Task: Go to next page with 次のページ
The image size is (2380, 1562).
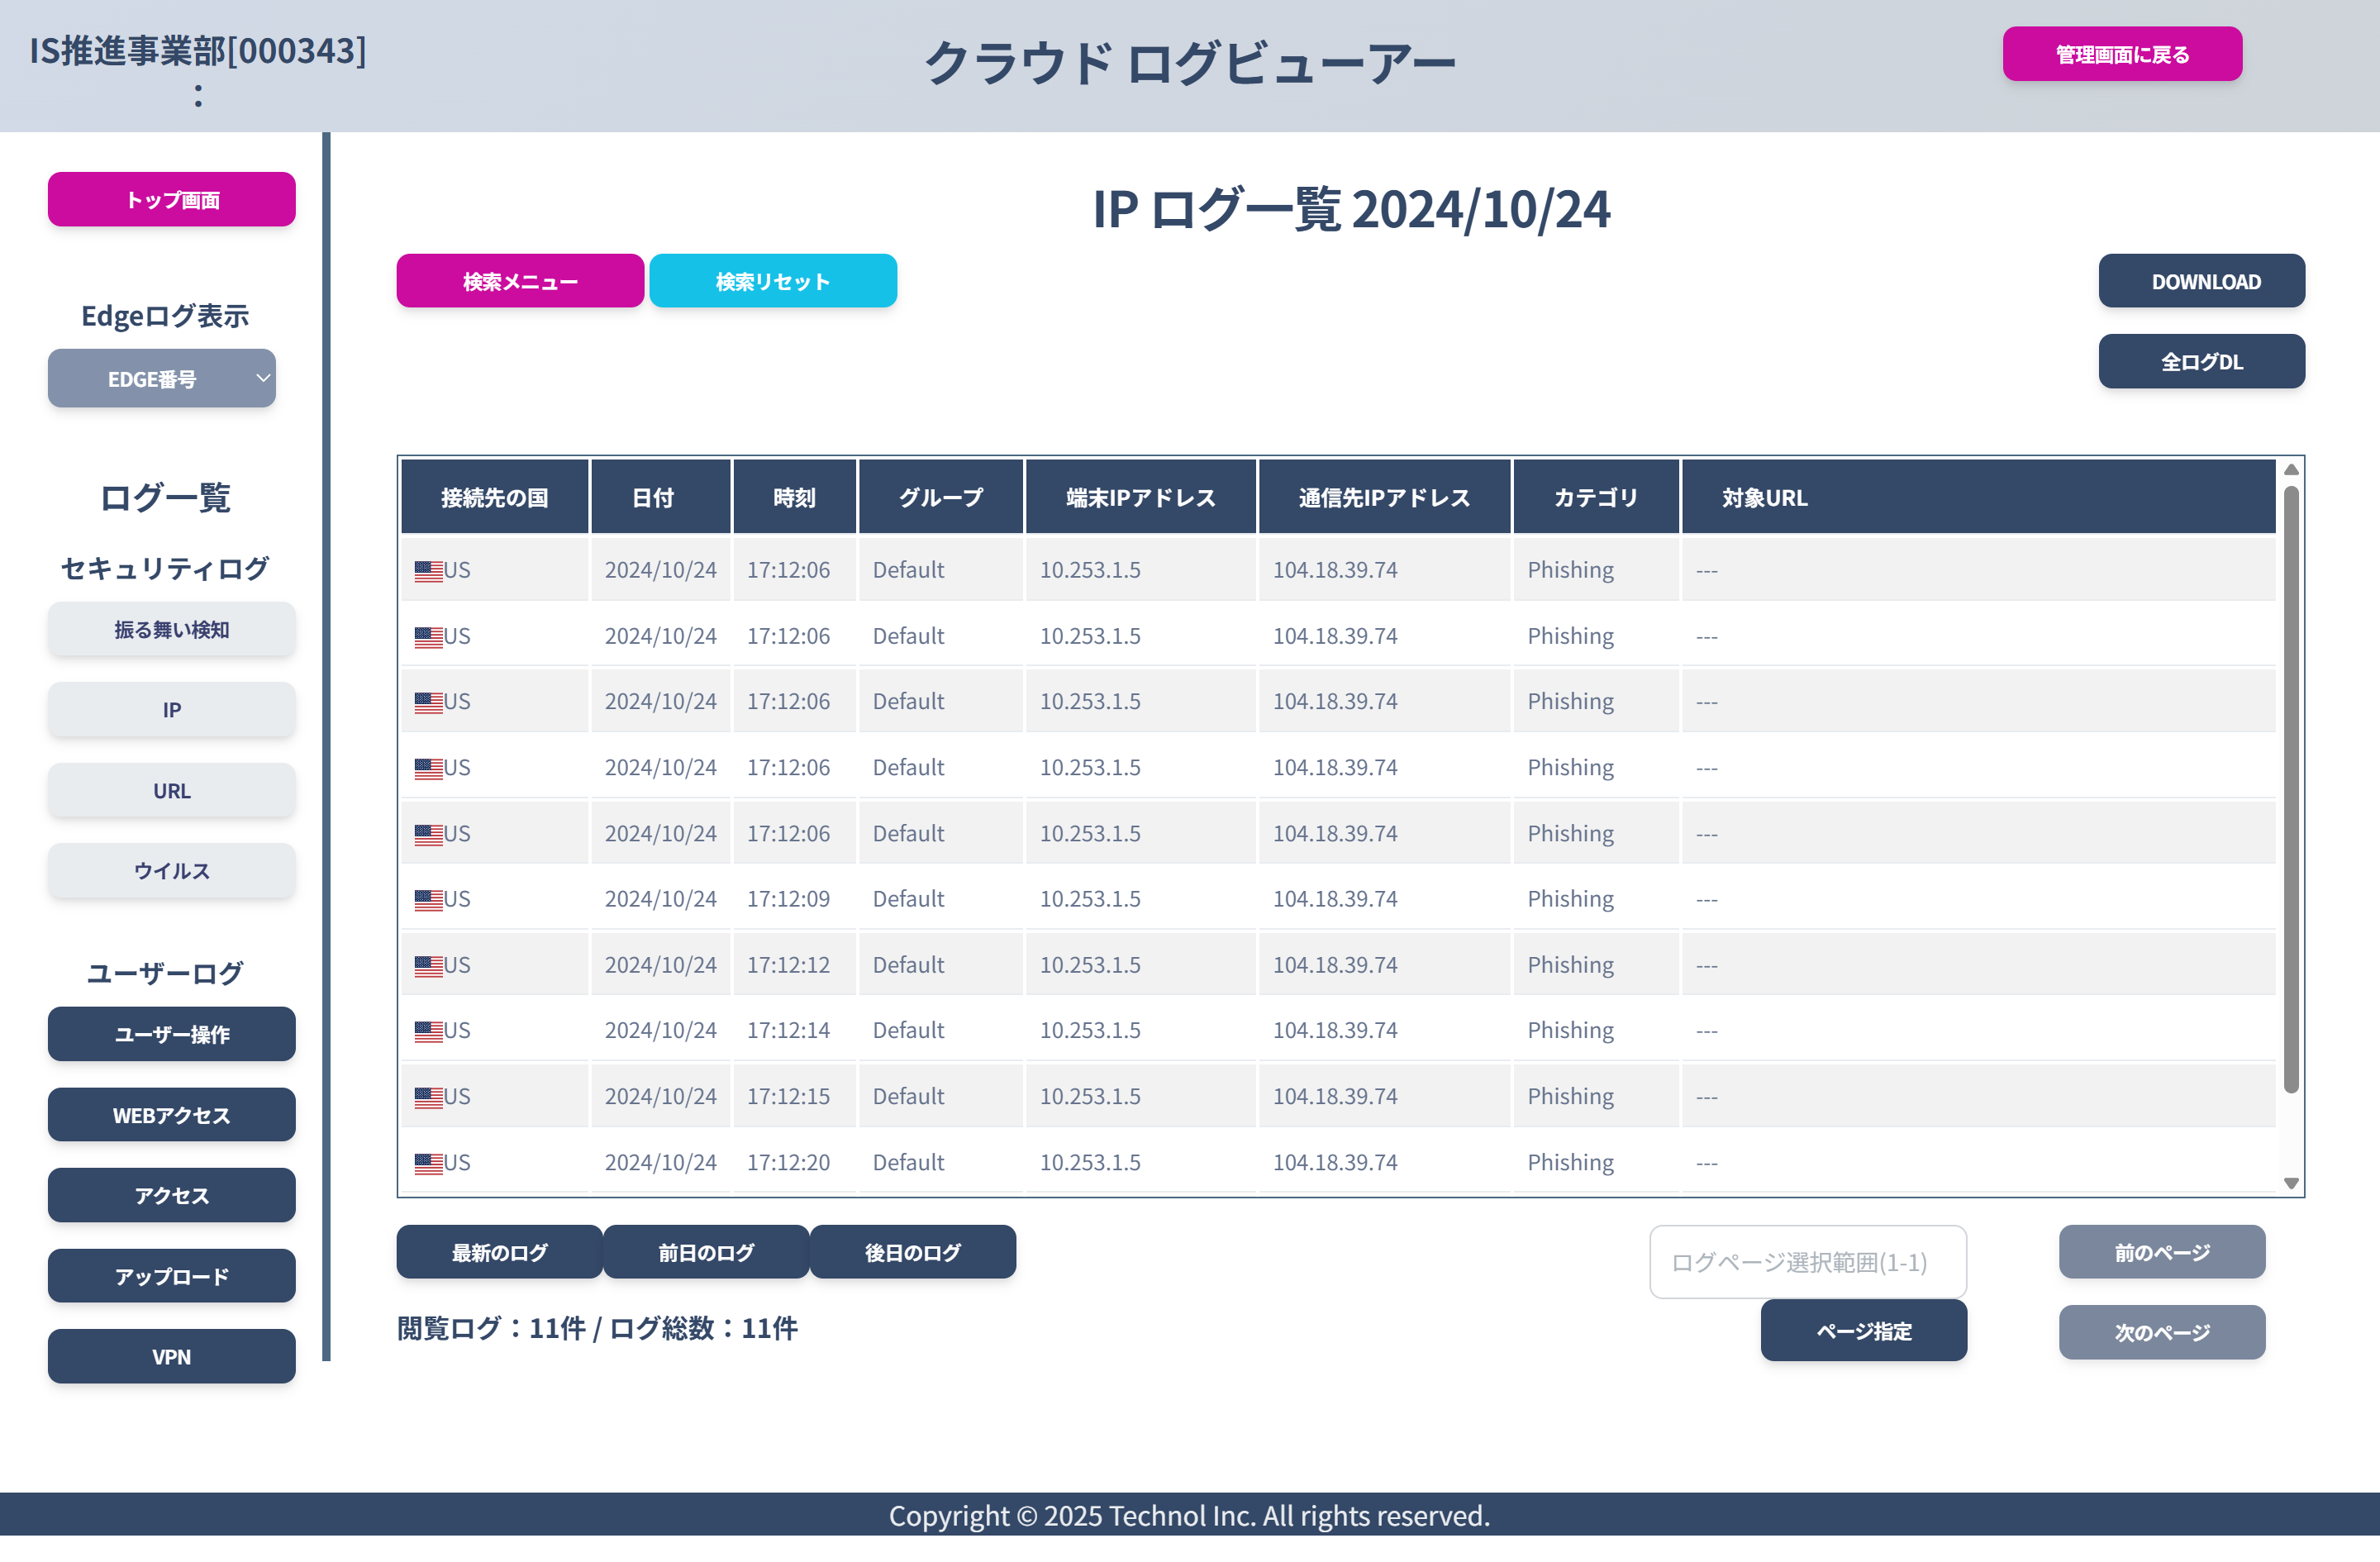Action: [x=2162, y=1331]
